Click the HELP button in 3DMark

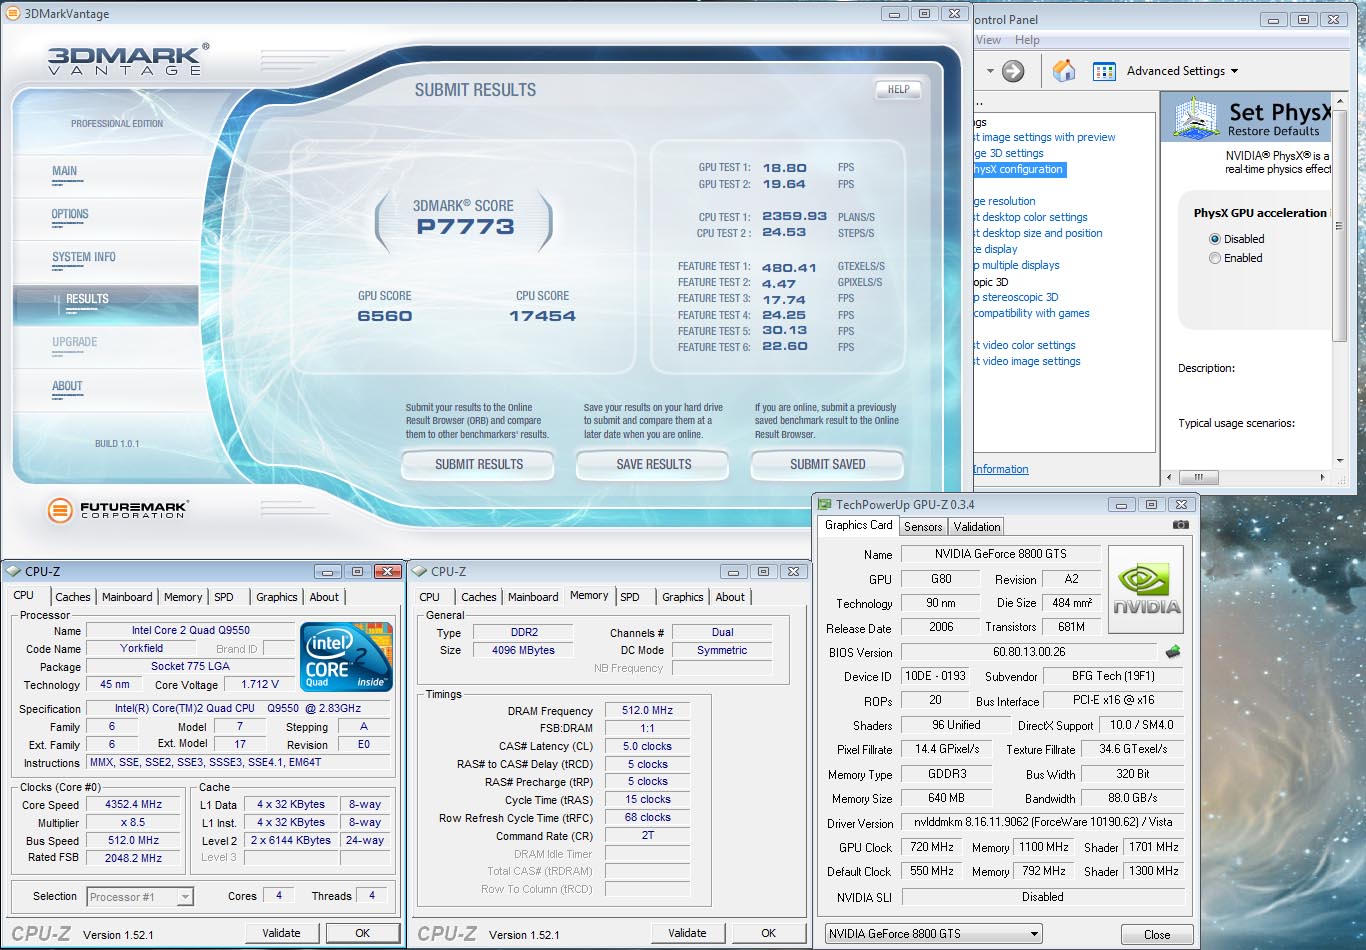(x=899, y=89)
